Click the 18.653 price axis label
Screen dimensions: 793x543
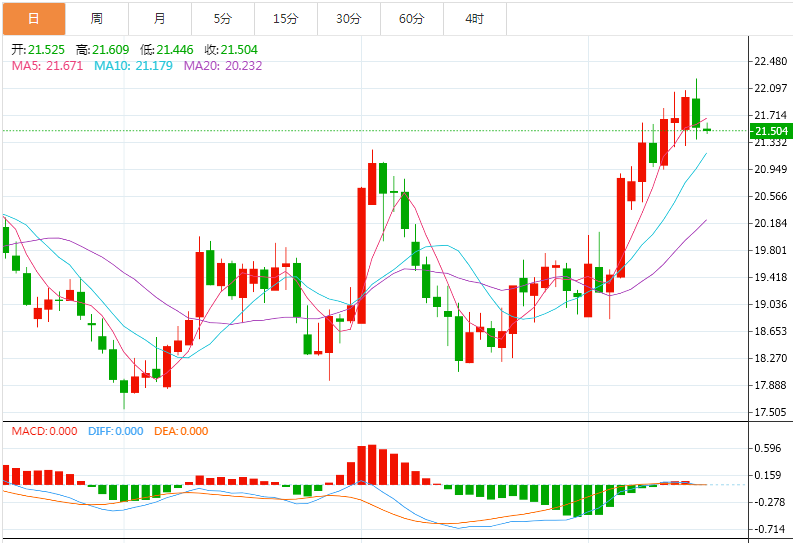771,331
